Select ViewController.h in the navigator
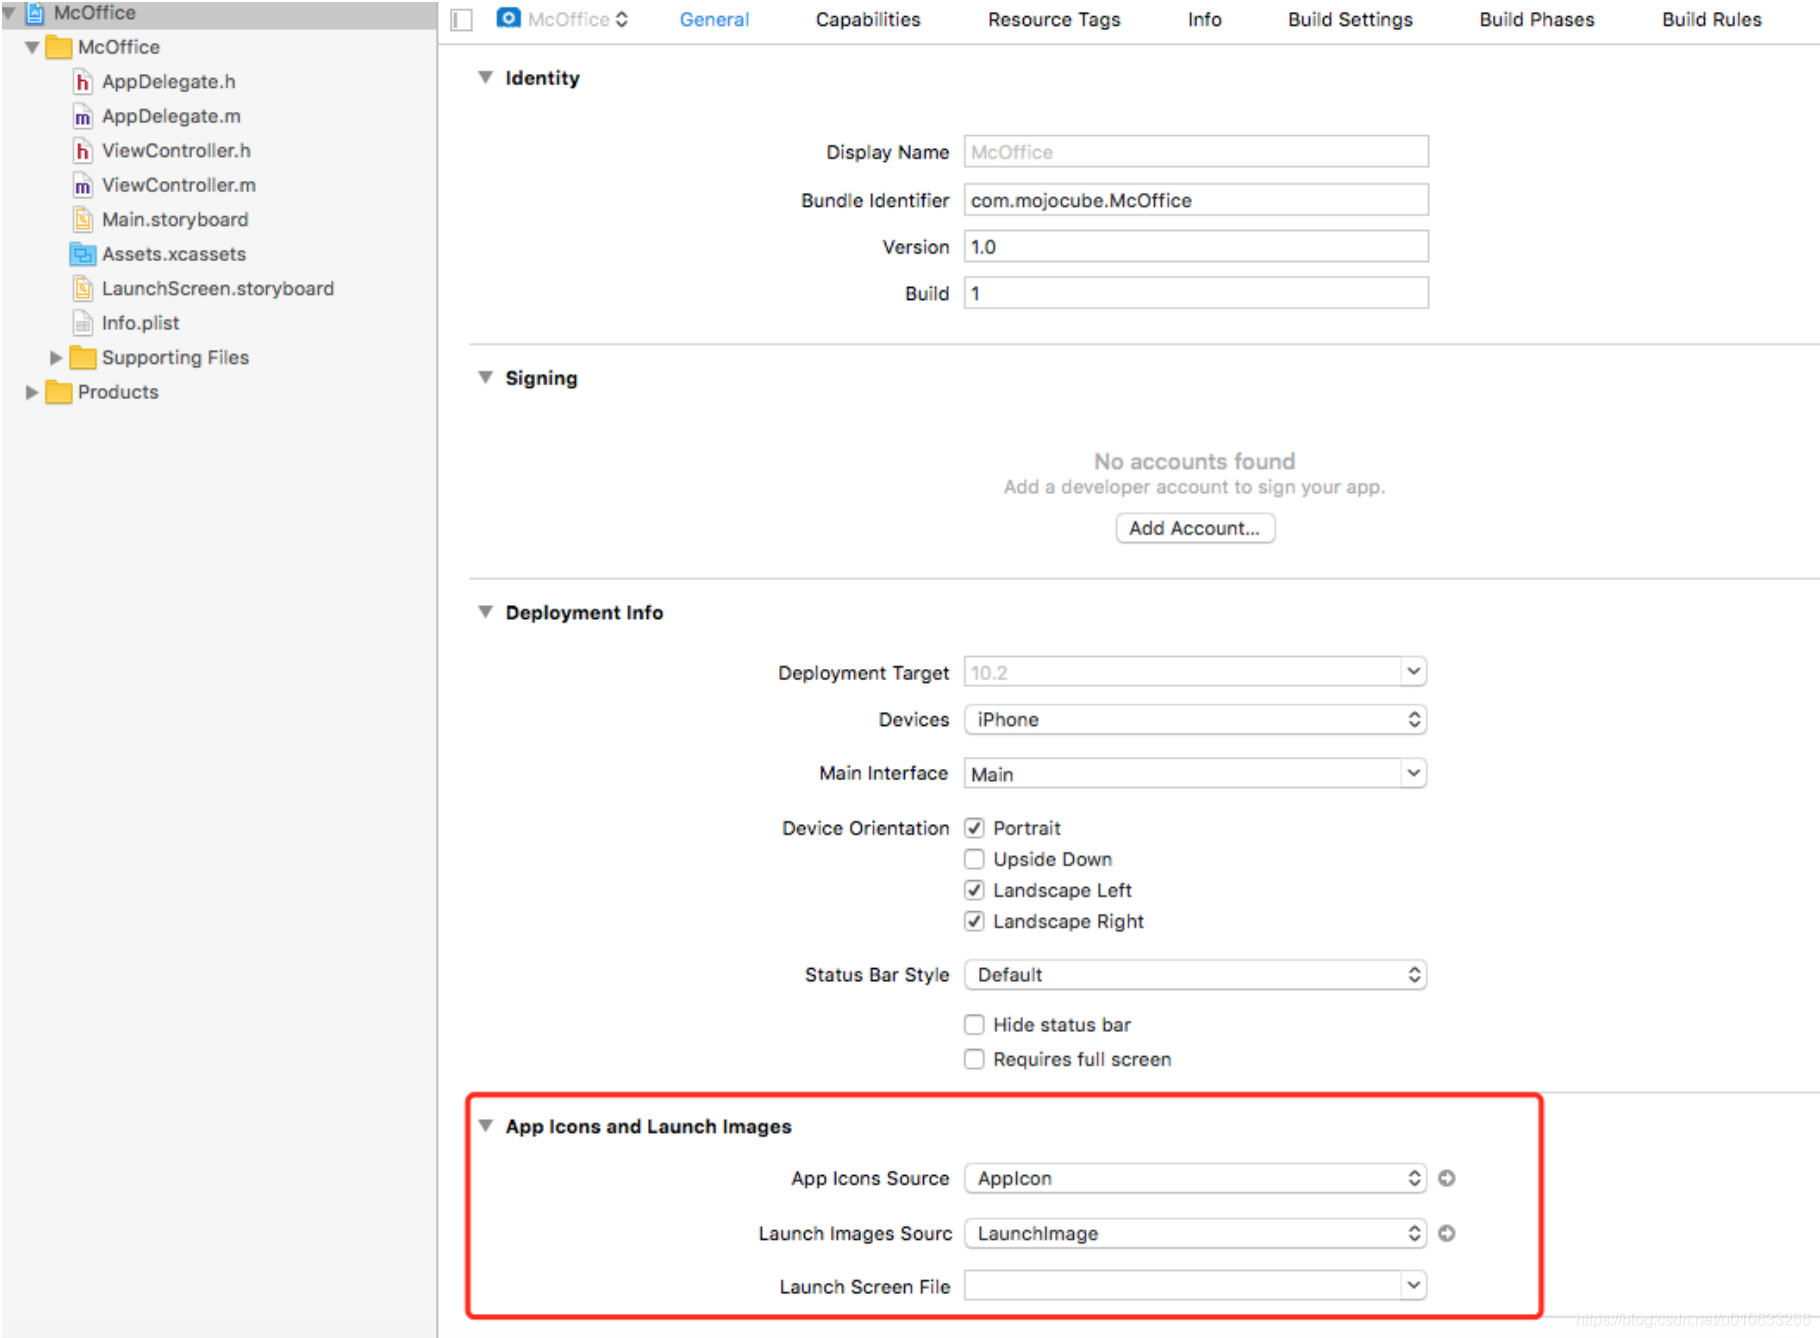Viewport: 1820px width, 1338px height. point(176,151)
